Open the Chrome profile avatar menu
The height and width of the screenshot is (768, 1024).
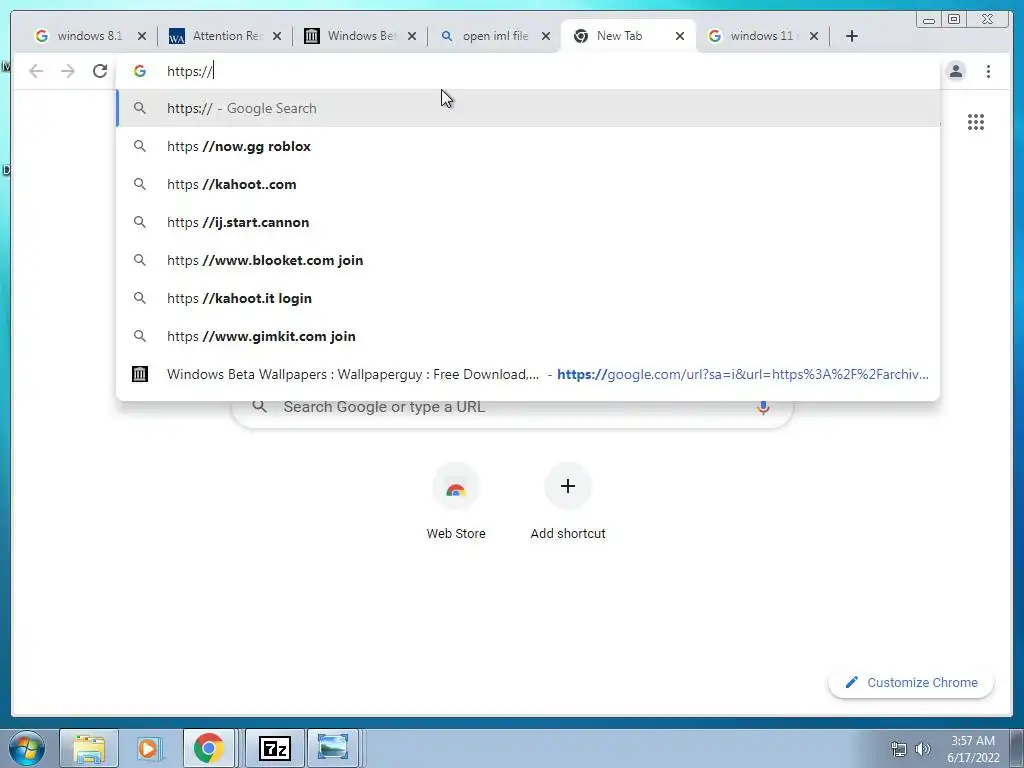[x=955, y=71]
